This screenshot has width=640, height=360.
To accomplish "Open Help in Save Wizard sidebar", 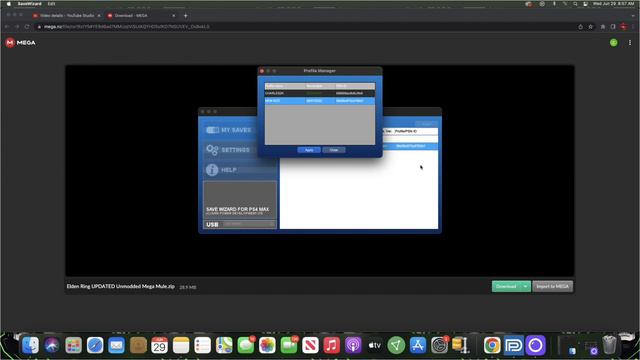I will click(x=221, y=170).
